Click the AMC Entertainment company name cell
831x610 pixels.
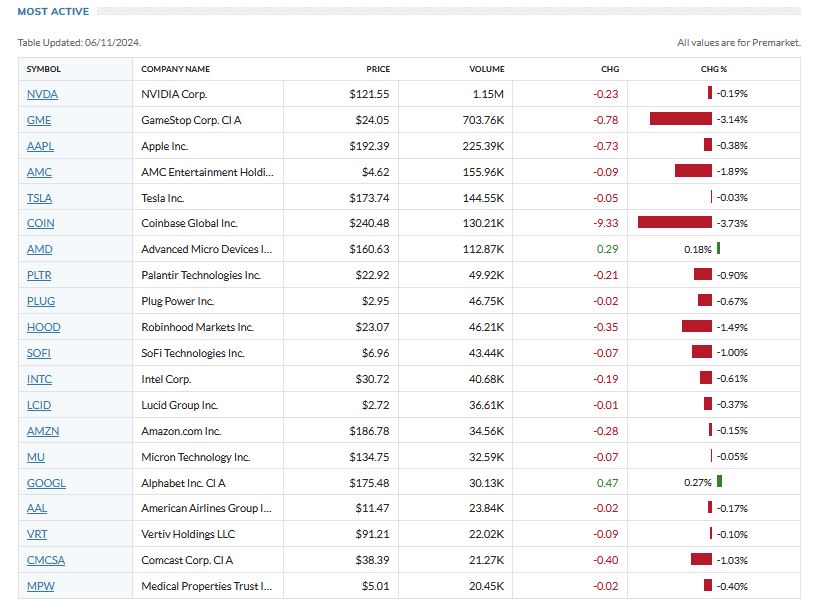pos(207,172)
